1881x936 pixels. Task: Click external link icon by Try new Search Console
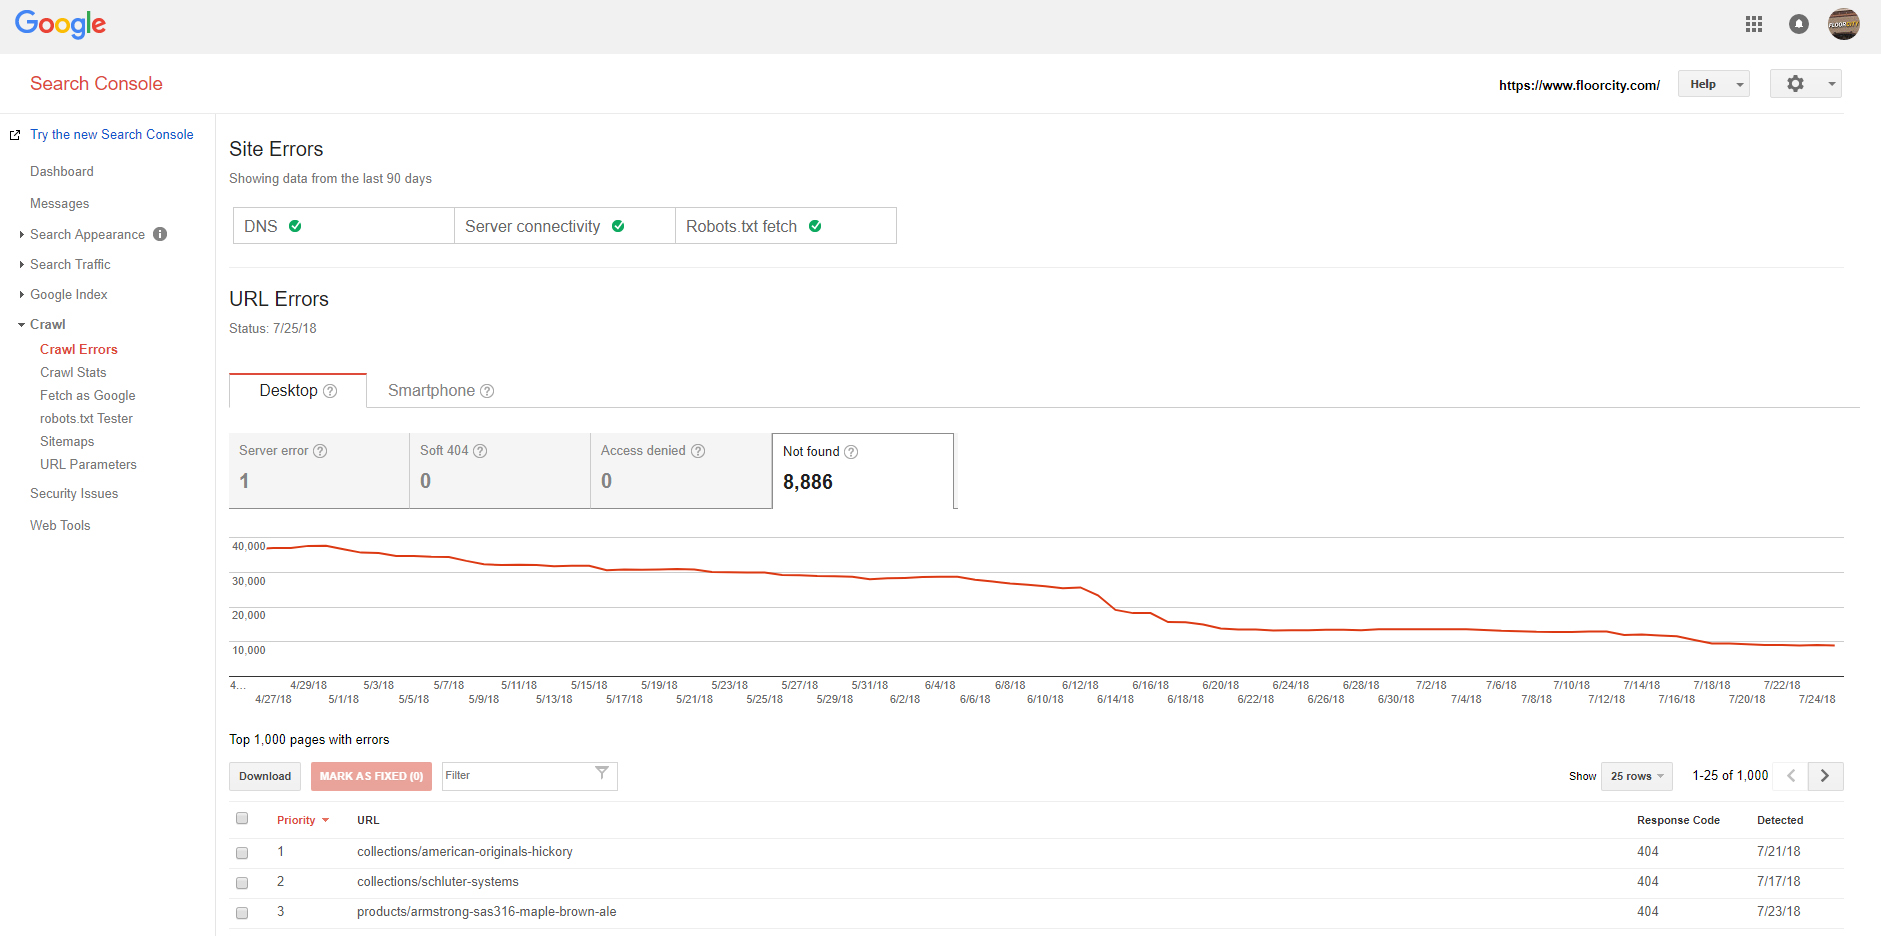[x=15, y=135]
